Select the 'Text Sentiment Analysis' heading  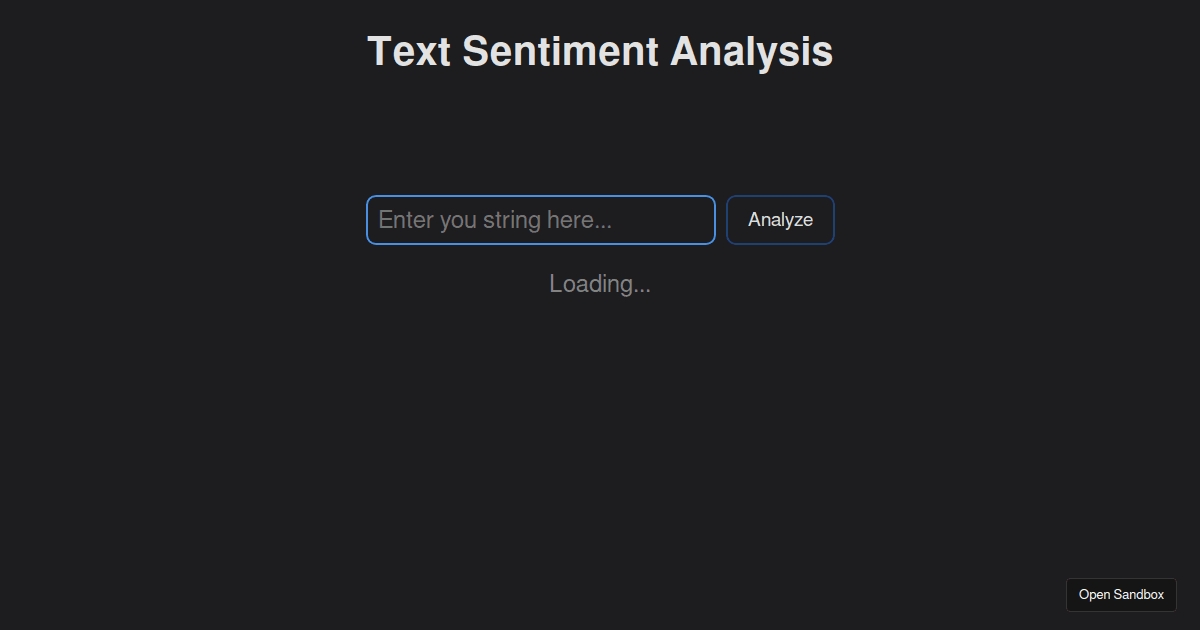point(600,51)
